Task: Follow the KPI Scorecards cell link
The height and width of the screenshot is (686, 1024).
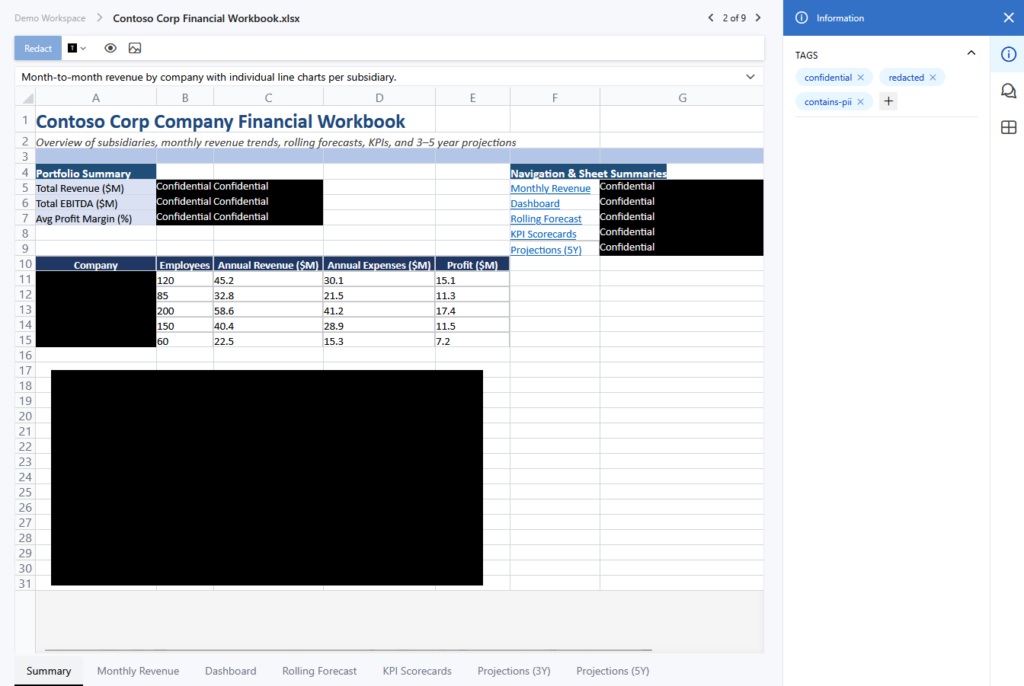Action: [543, 234]
